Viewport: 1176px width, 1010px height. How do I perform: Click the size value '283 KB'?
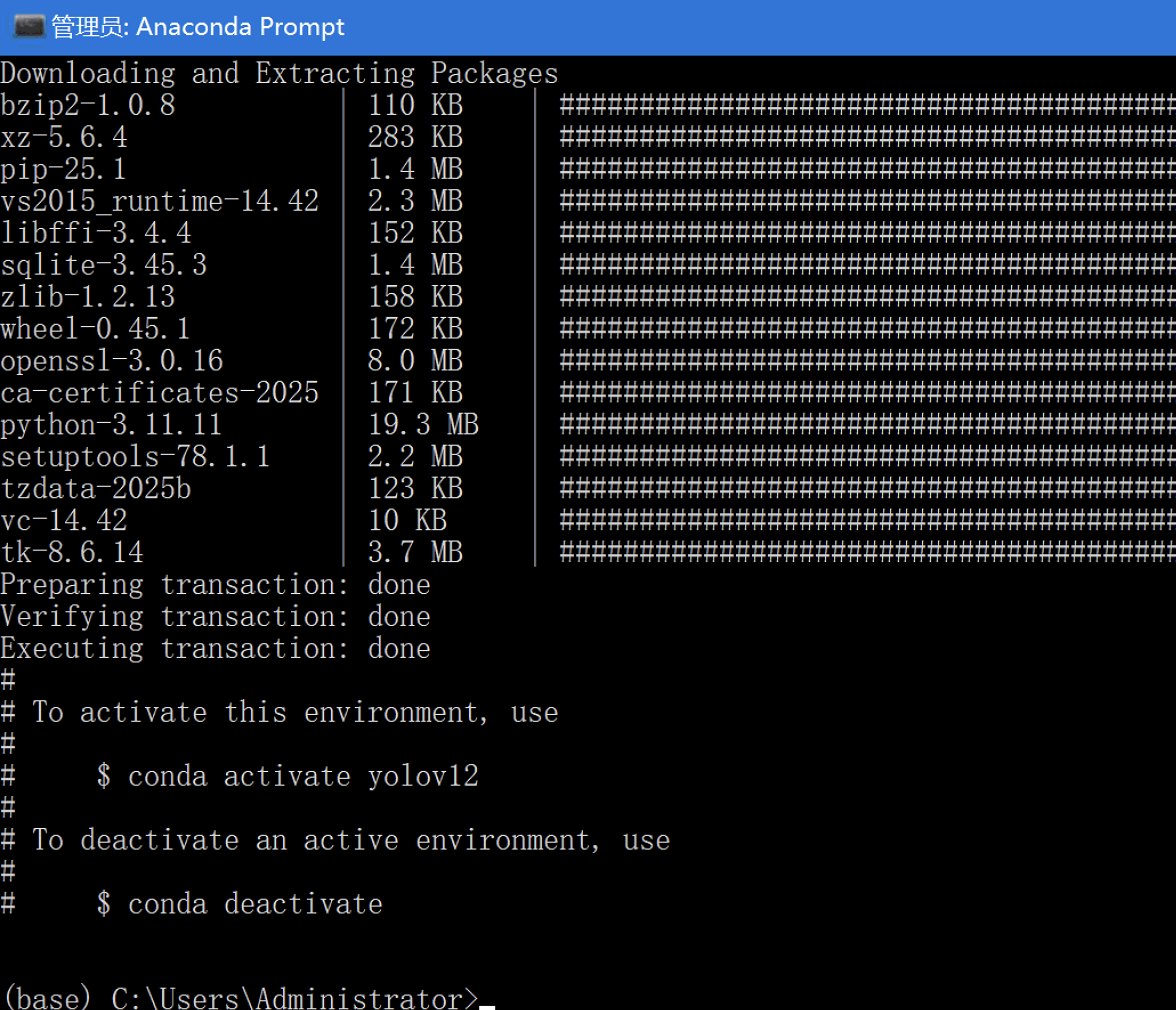[x=416, y=137]
